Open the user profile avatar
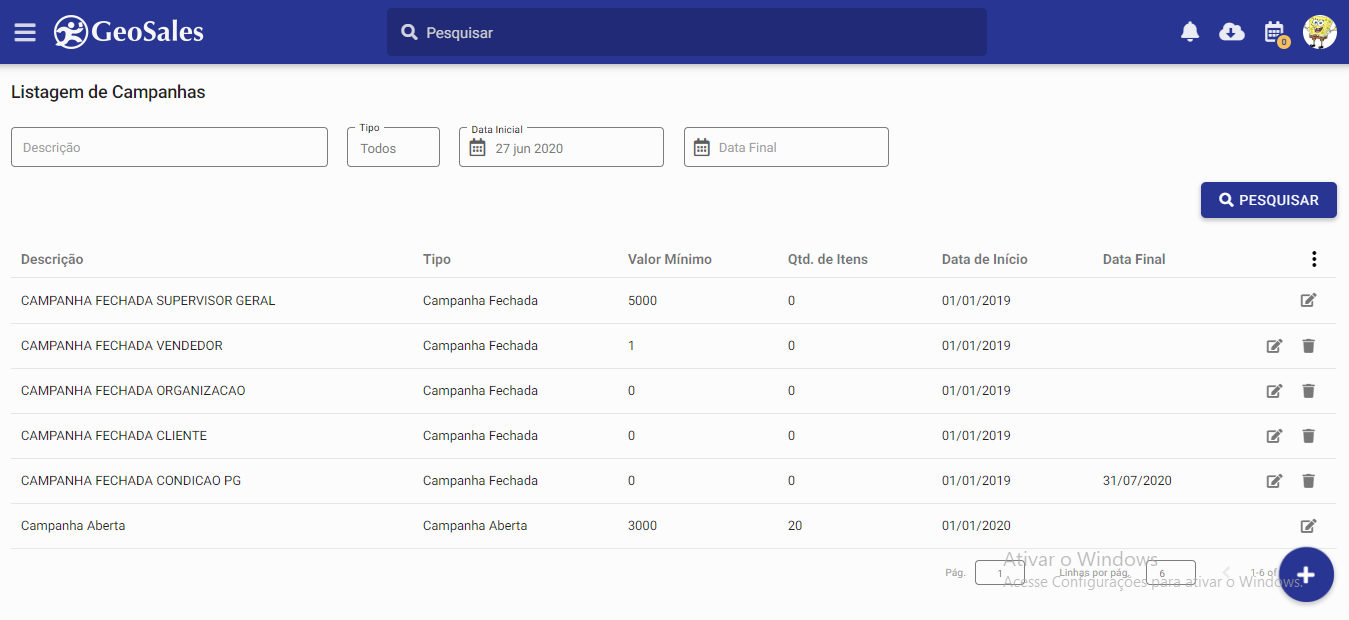The width and height of the screenshot is (1349, 620). [1319, 32]
